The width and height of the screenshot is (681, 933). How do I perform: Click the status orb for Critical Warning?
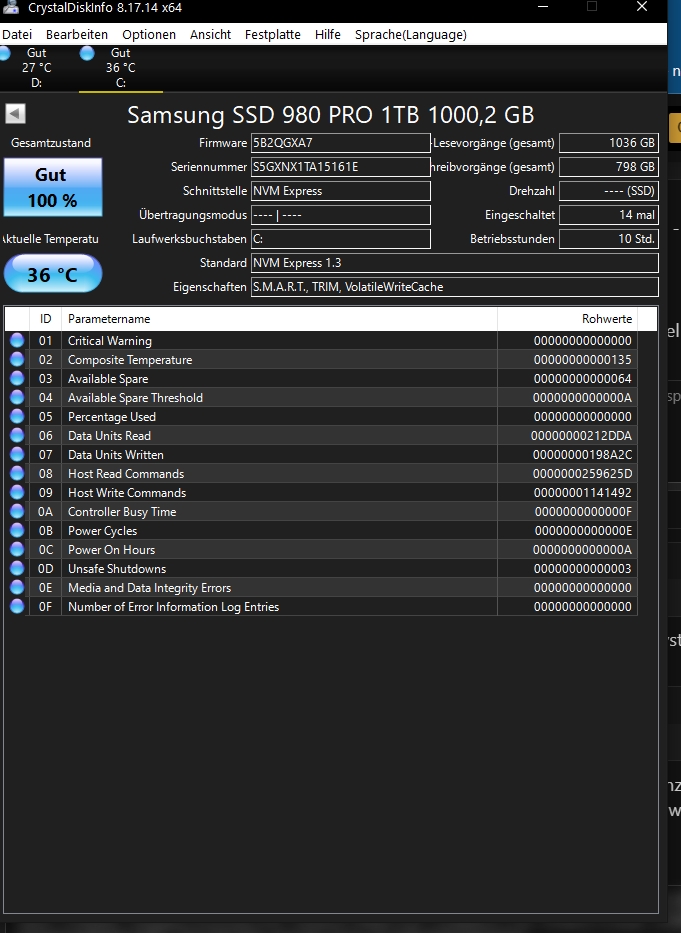(17, 340)
